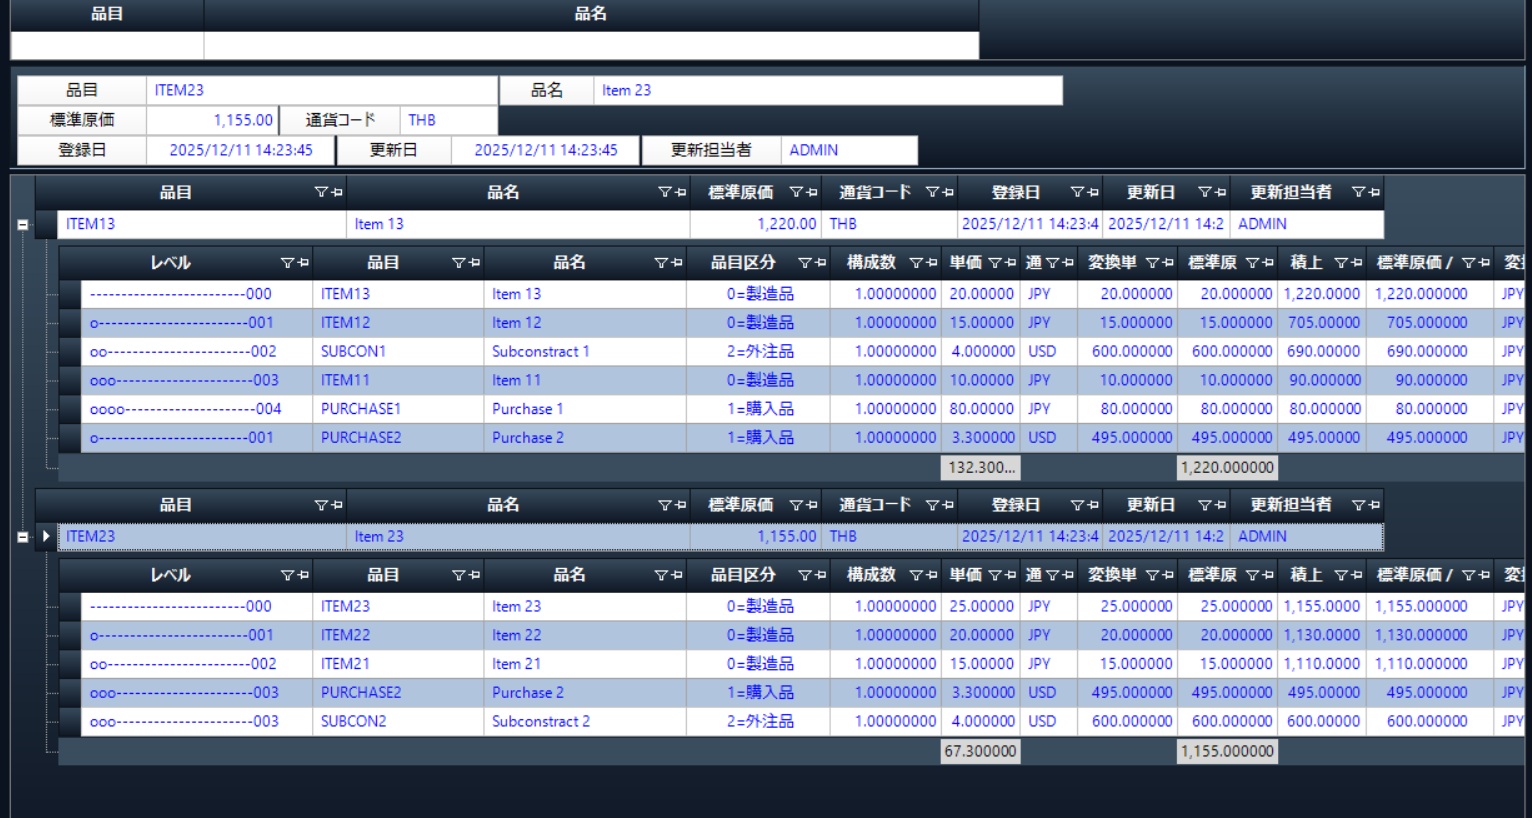
Task: Filter 品名 column in header above ITEM13 row
Action: click(665, 192)
